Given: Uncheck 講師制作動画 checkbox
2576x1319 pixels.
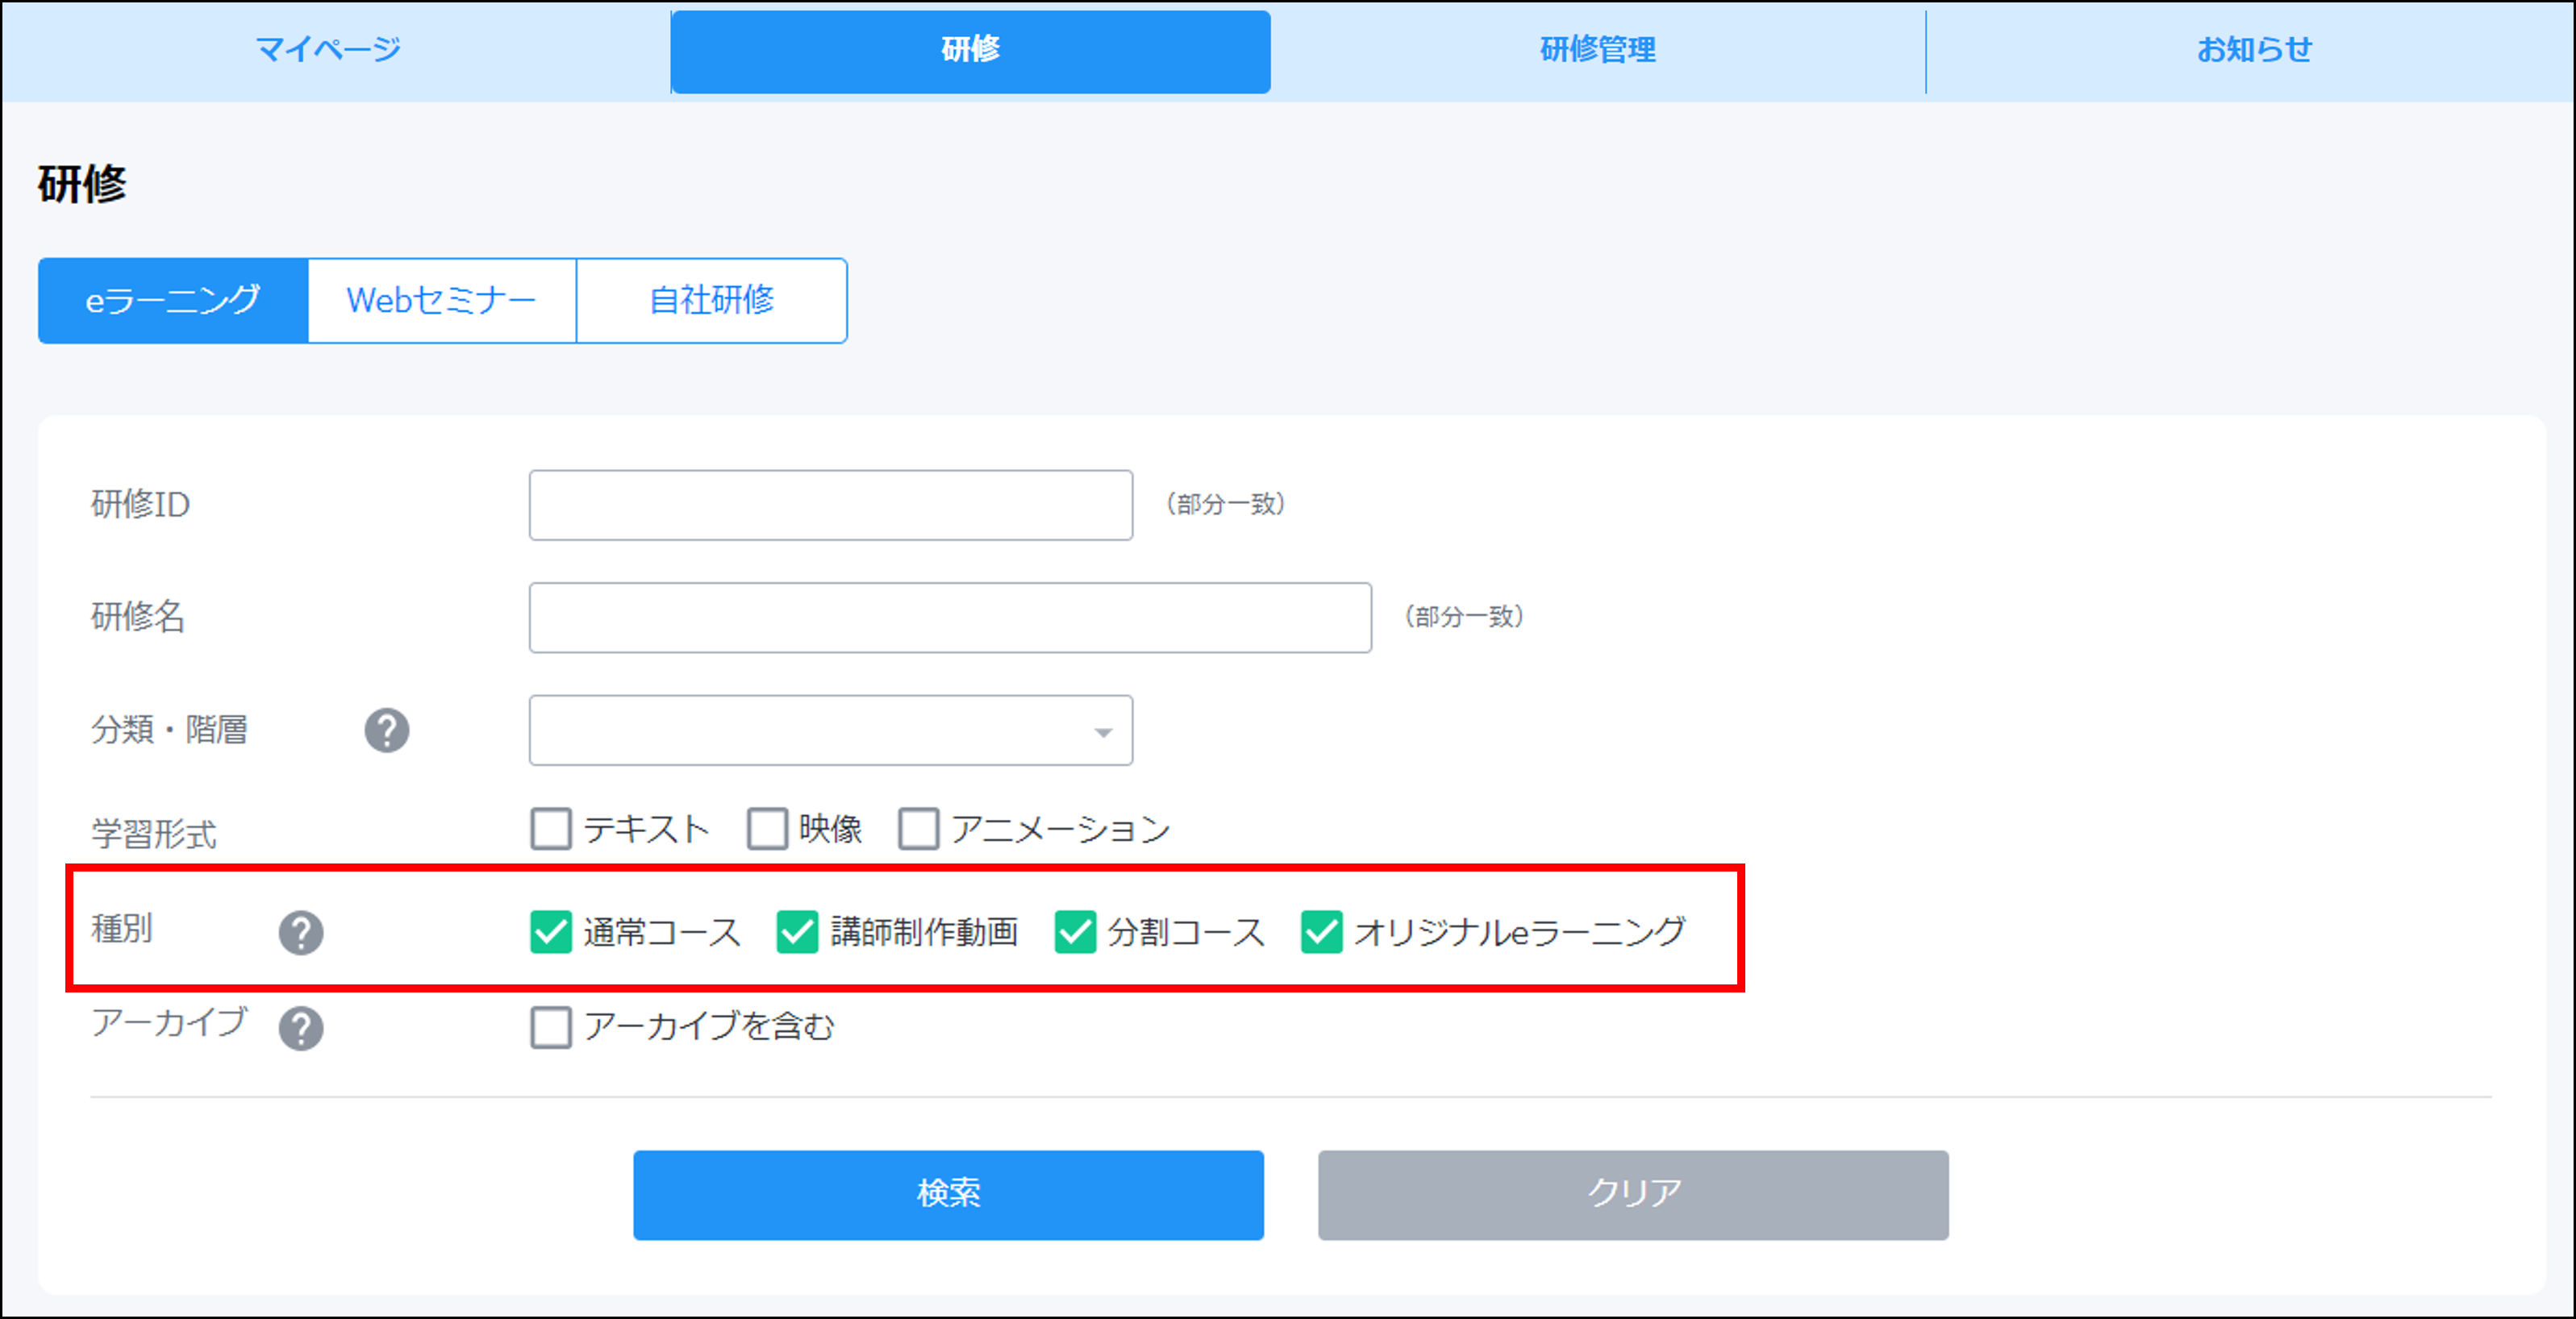Looking at the screenshot, I should pyautogui.click(x=797, y=932).
